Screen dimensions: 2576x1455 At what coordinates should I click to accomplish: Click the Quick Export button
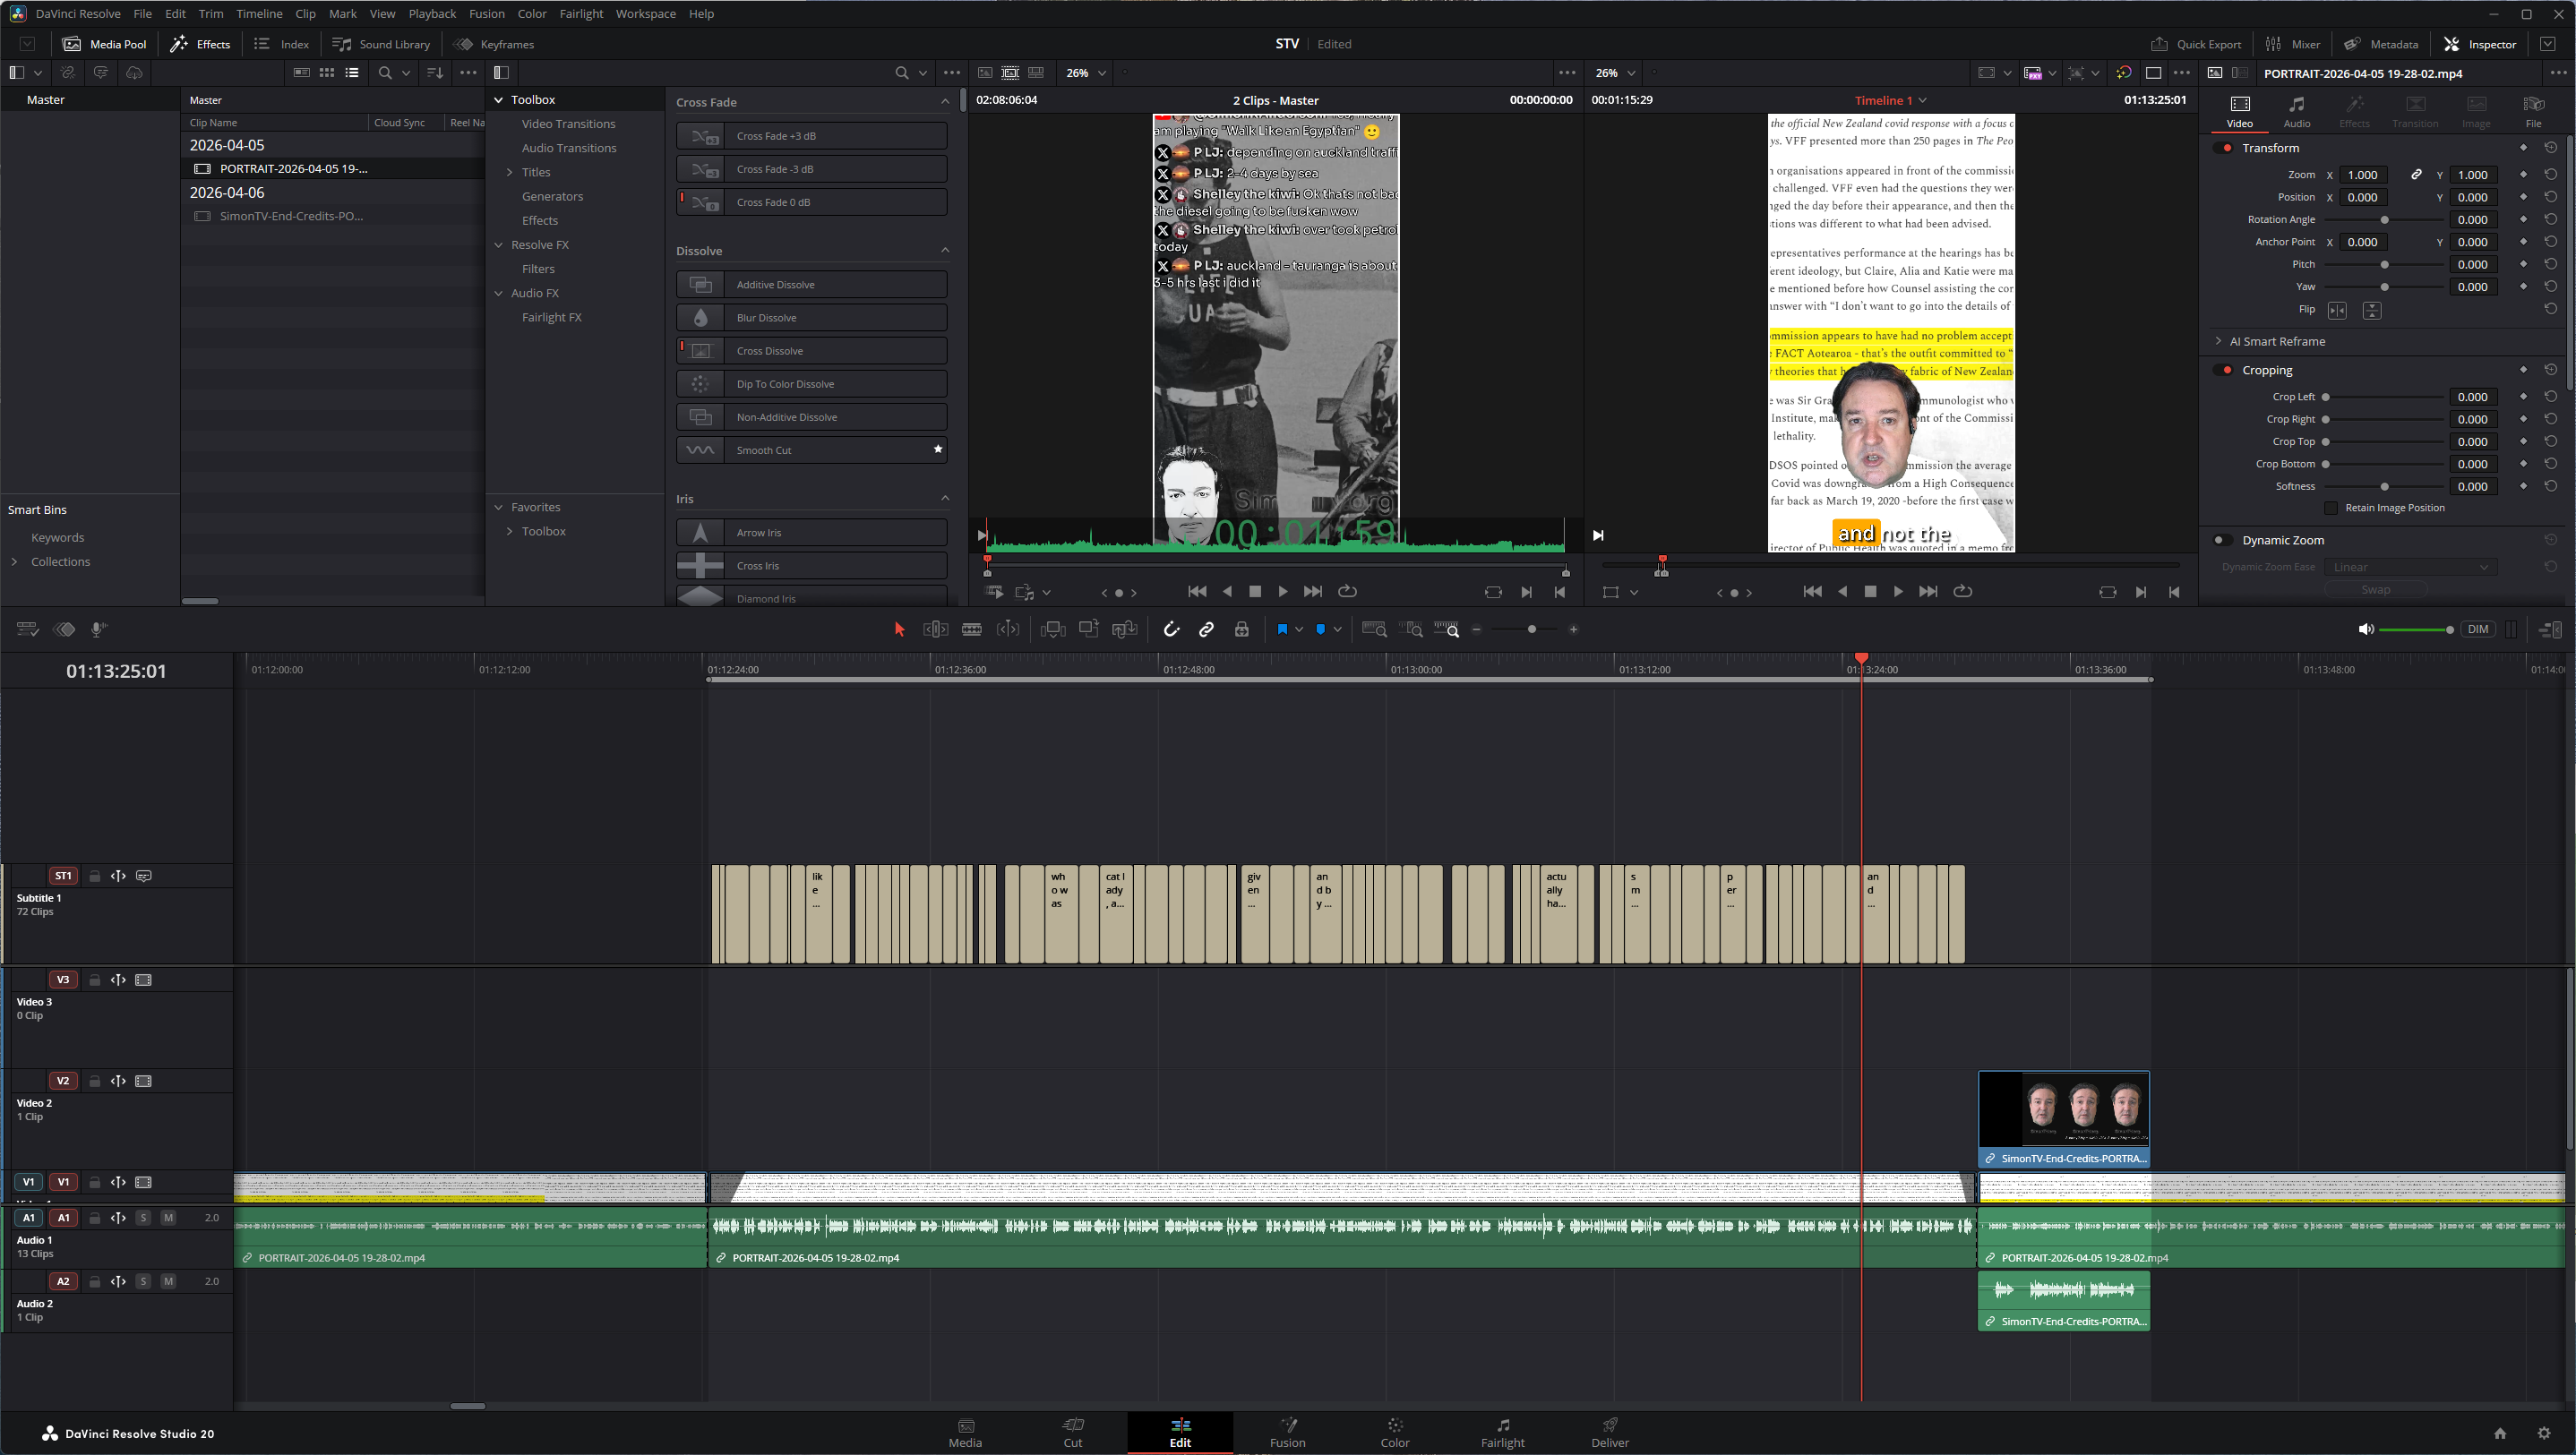[x=2196, y=44]
